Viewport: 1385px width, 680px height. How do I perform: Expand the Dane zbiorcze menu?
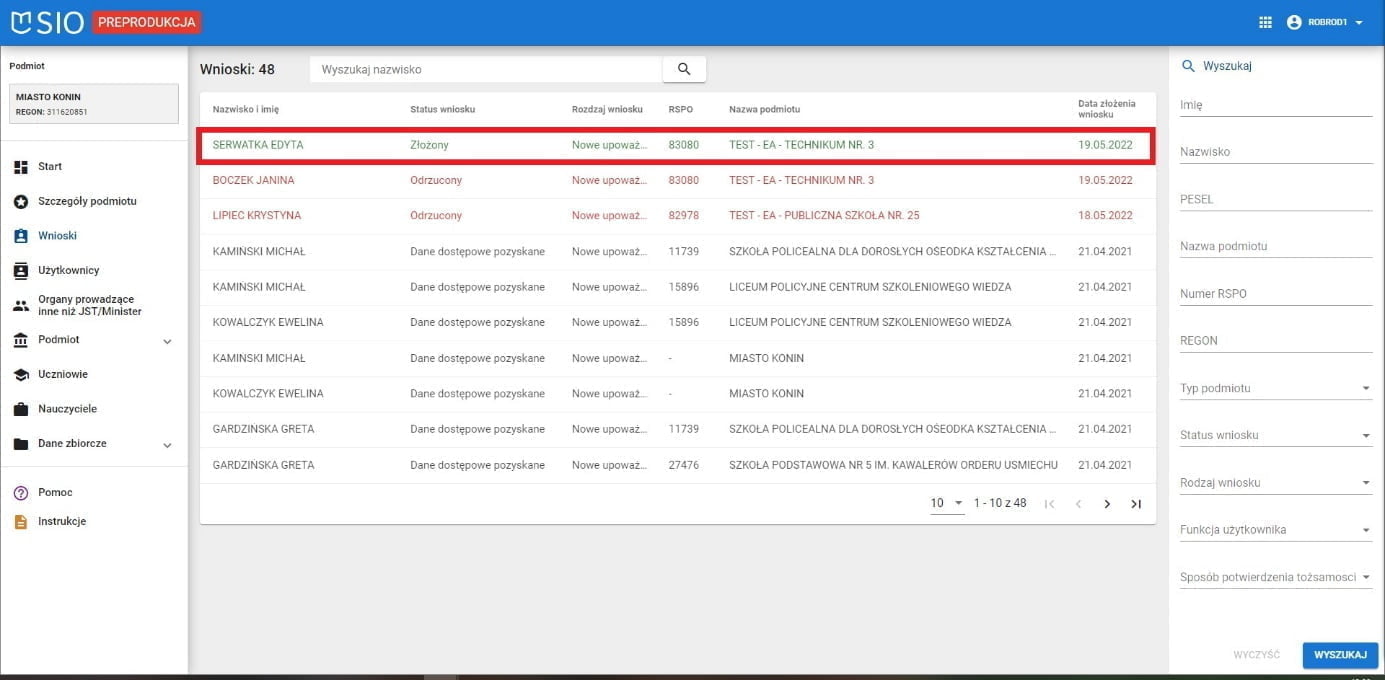click(x=167, y=445)
